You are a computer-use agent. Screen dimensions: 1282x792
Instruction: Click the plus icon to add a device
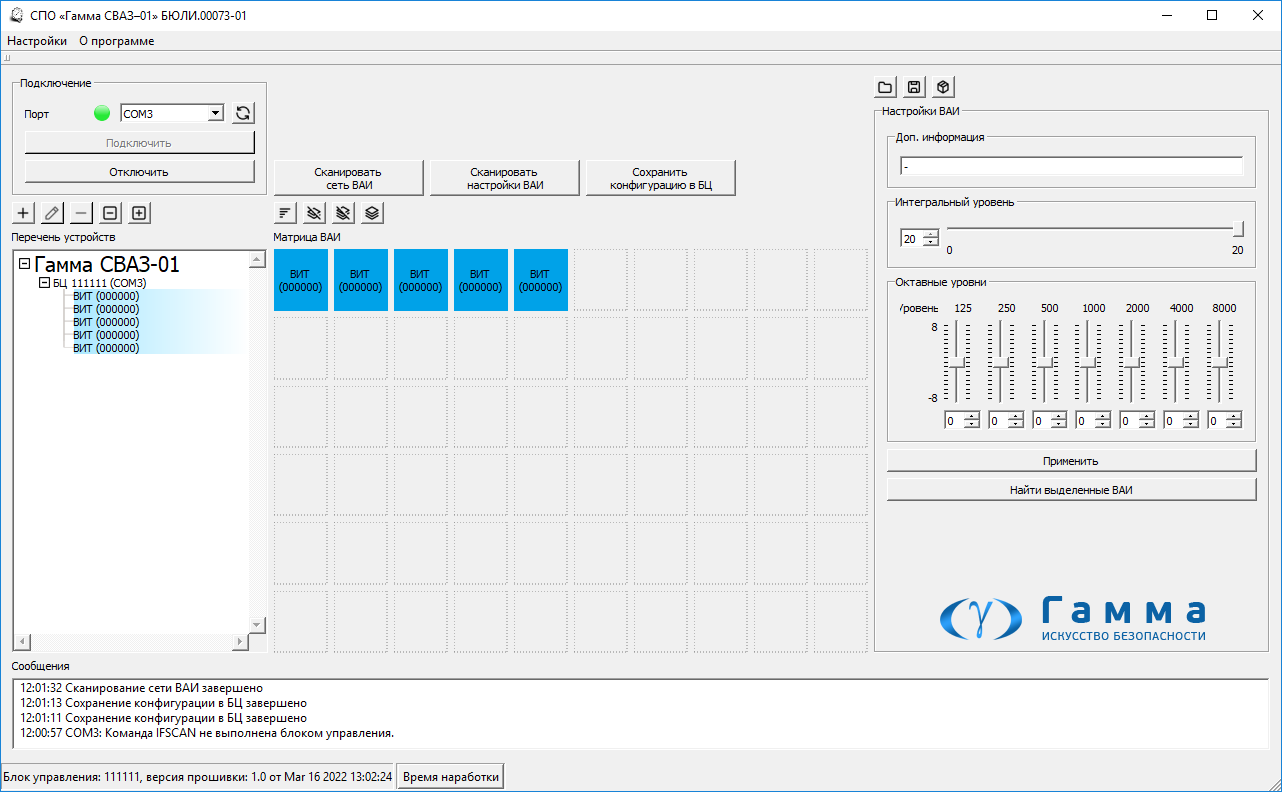point(24,213)
